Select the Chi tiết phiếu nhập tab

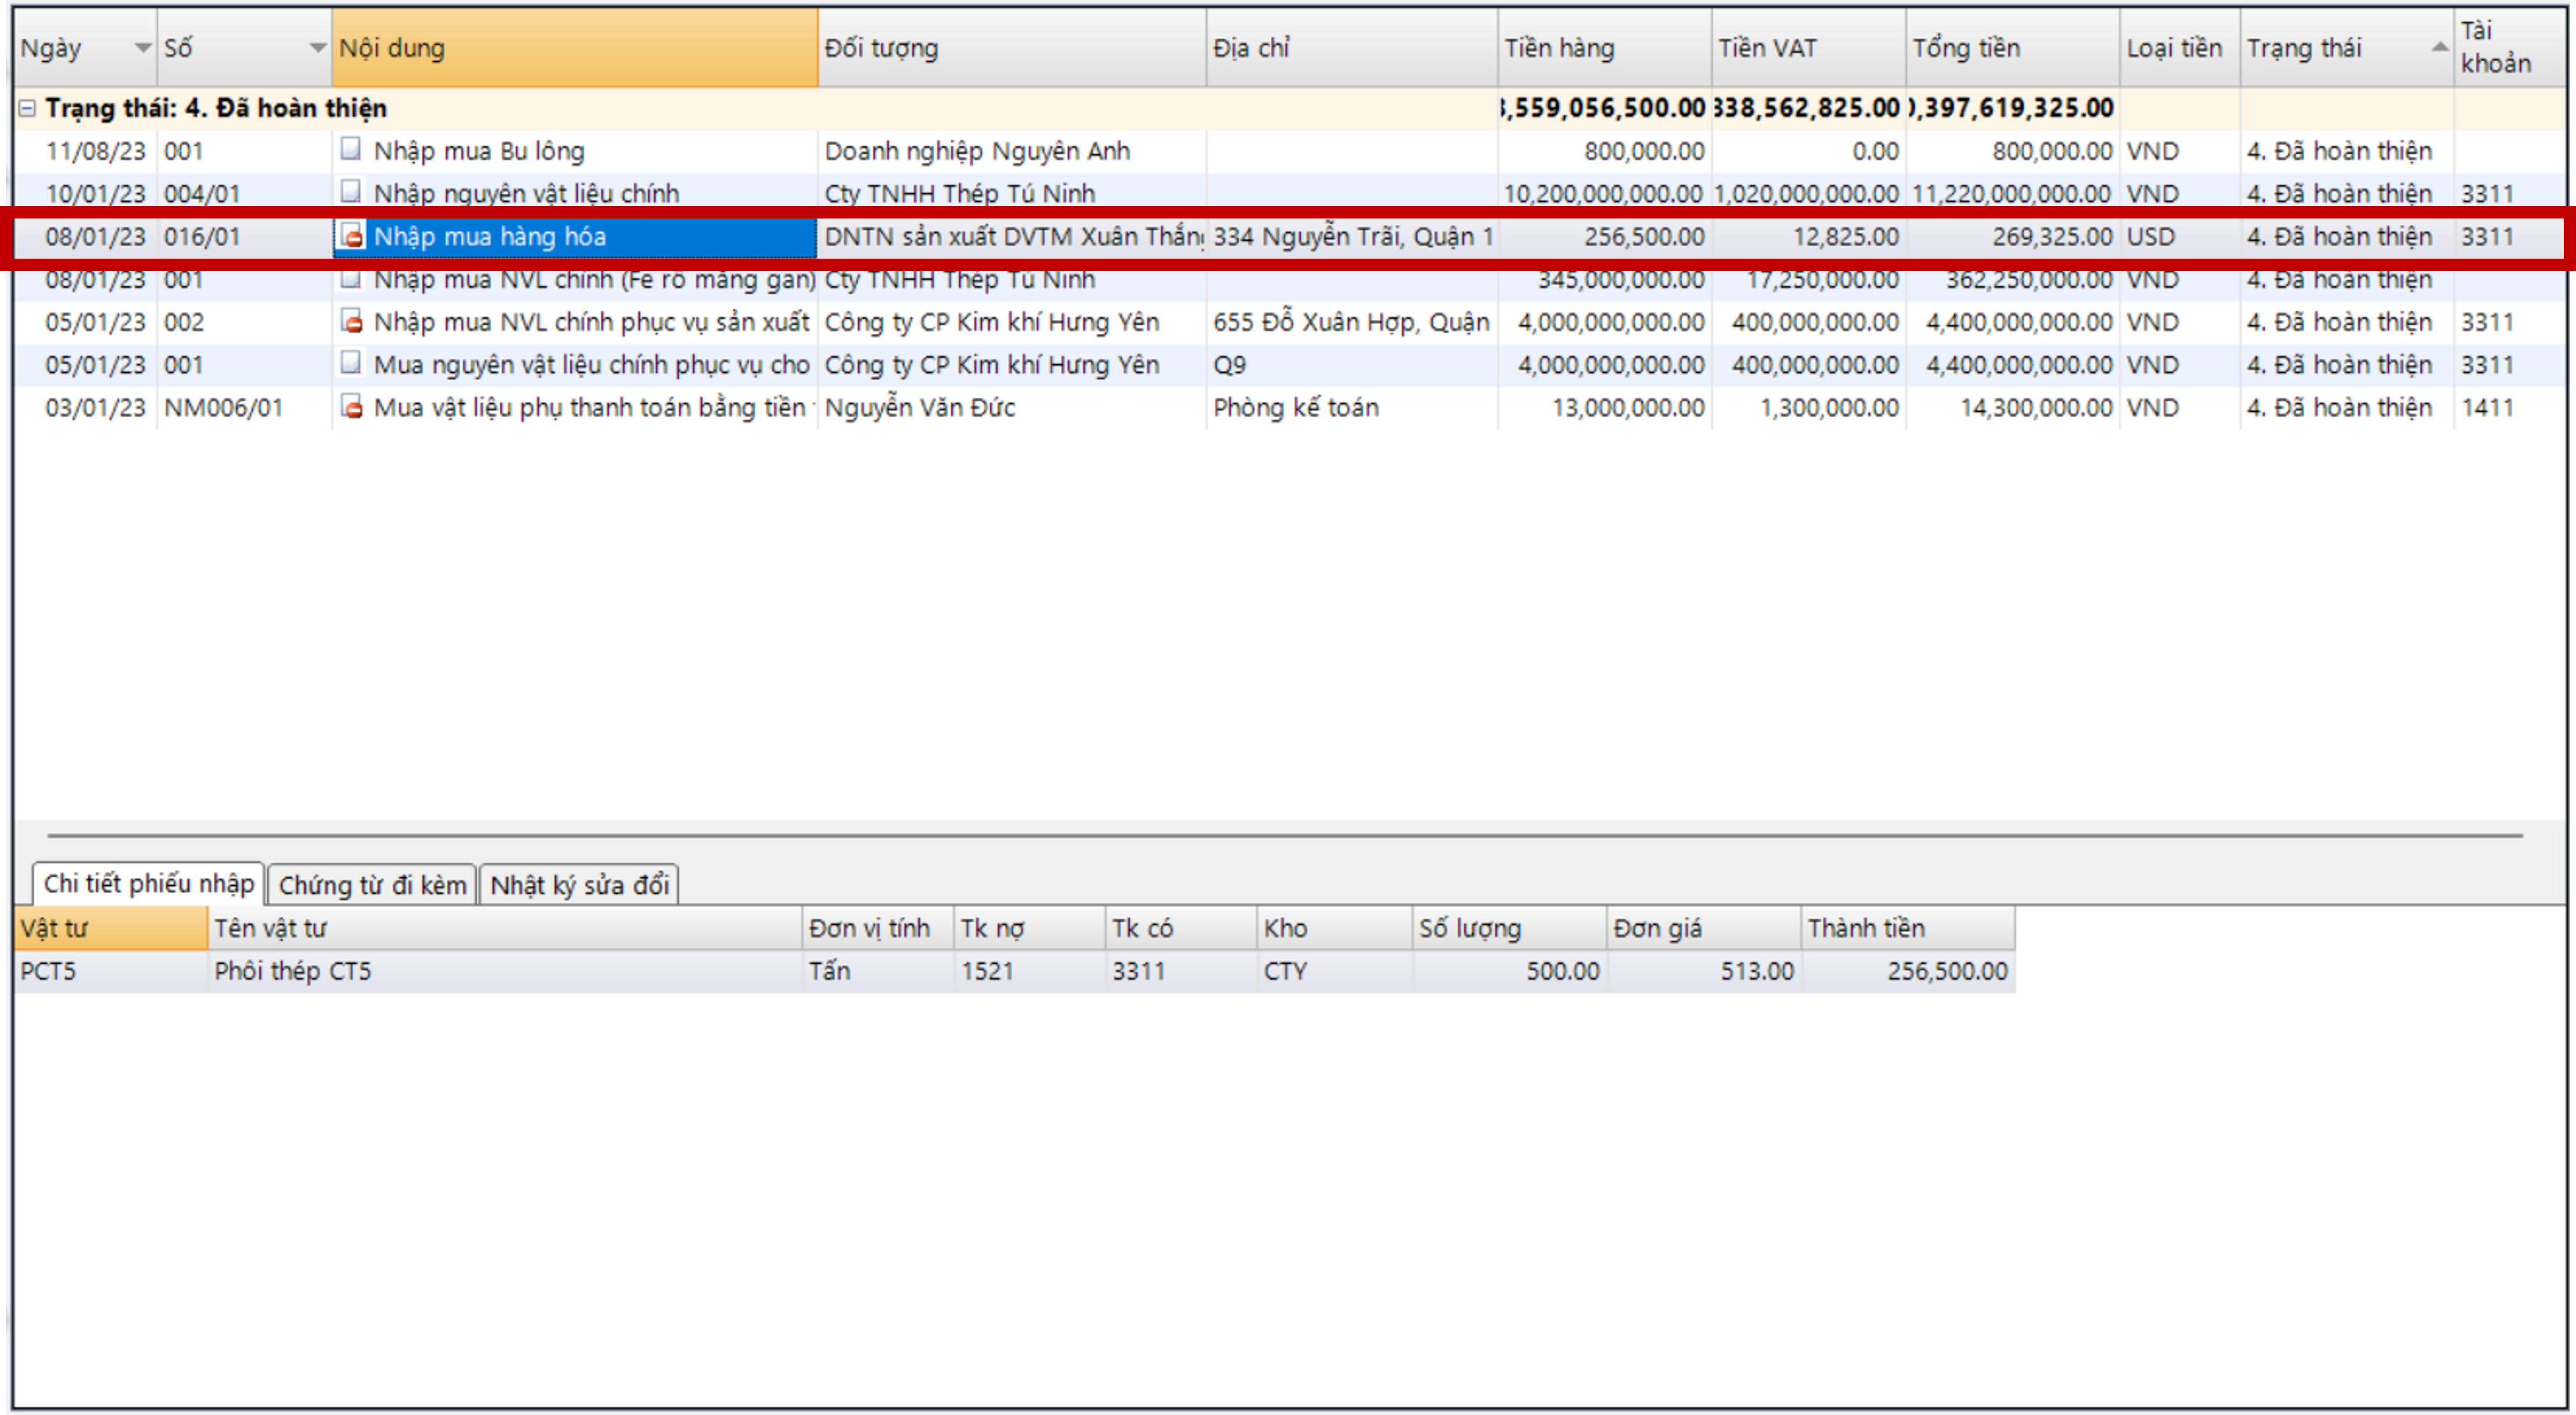(x=148, y=884)
